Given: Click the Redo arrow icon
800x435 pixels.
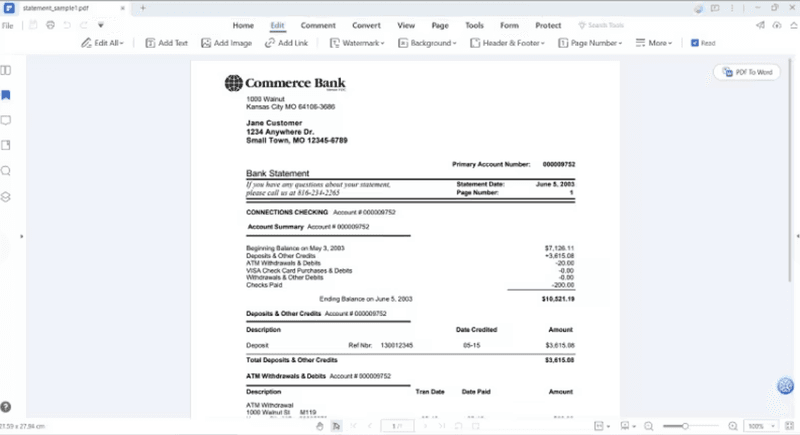Looking at the screenshot, I should (84, 25).
